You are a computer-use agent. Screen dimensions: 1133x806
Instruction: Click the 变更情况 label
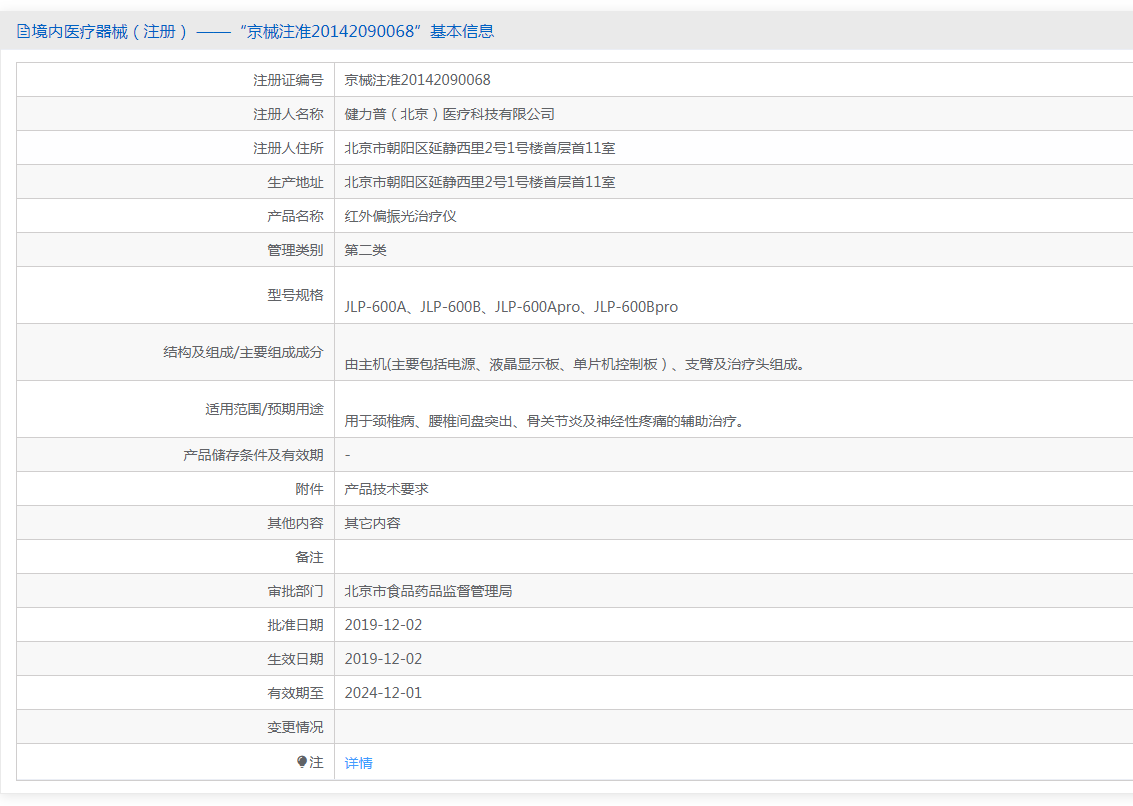[x=296, y=727]
